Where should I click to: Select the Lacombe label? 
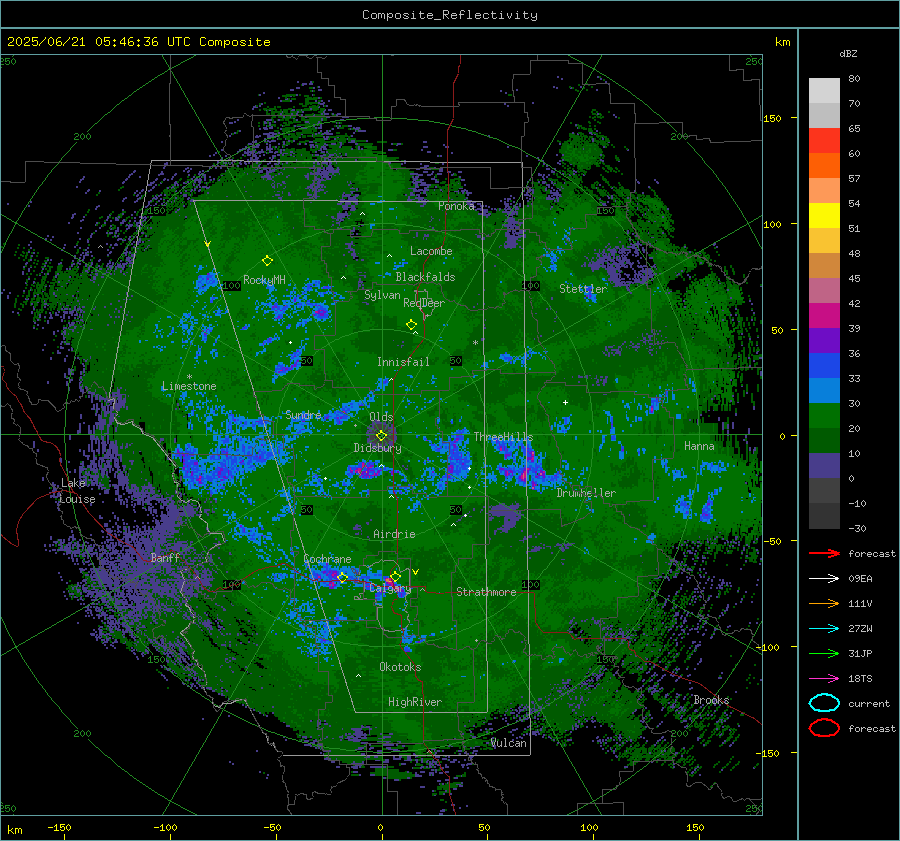tap(431, 251)
